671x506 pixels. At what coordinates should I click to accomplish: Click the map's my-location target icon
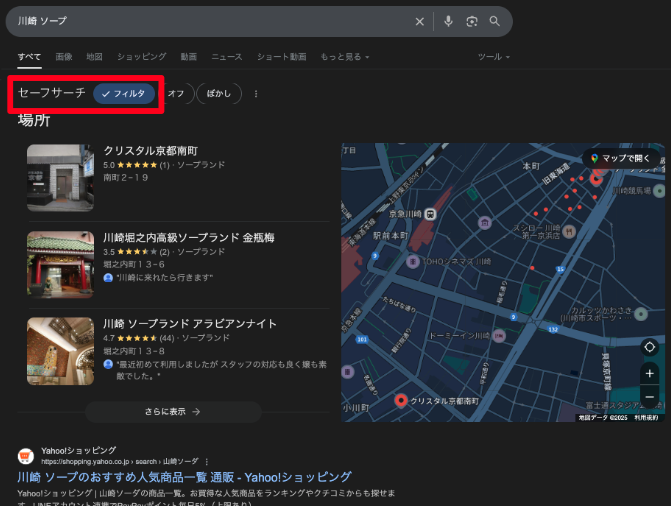[649, 347]
